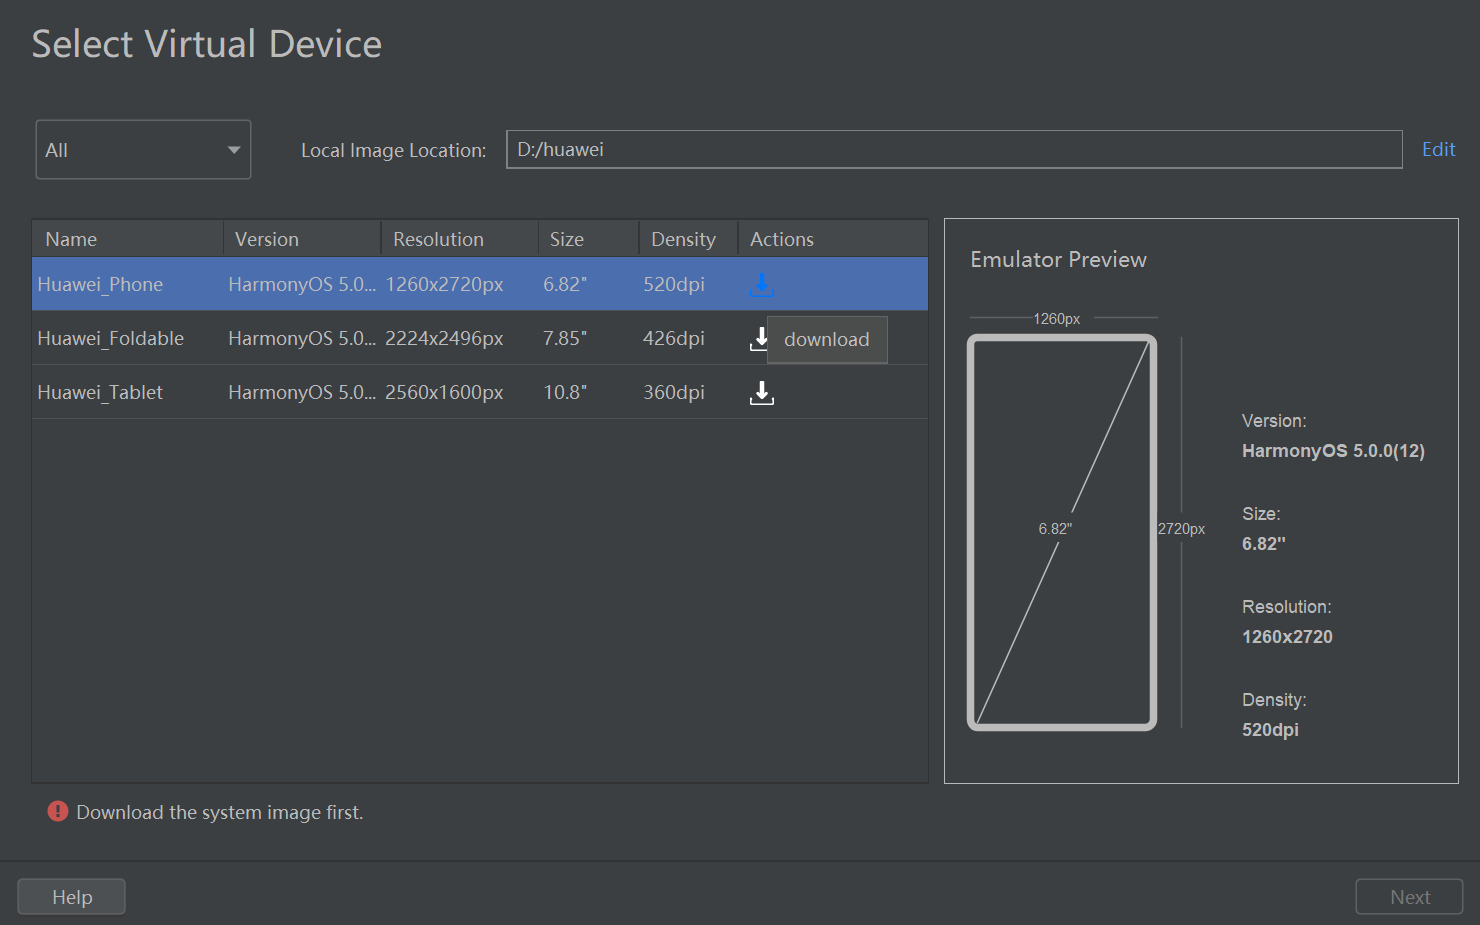This screenshot has height=925, width=1480.
Task: Click the Edit link for image location
Action: [1438, 149]
